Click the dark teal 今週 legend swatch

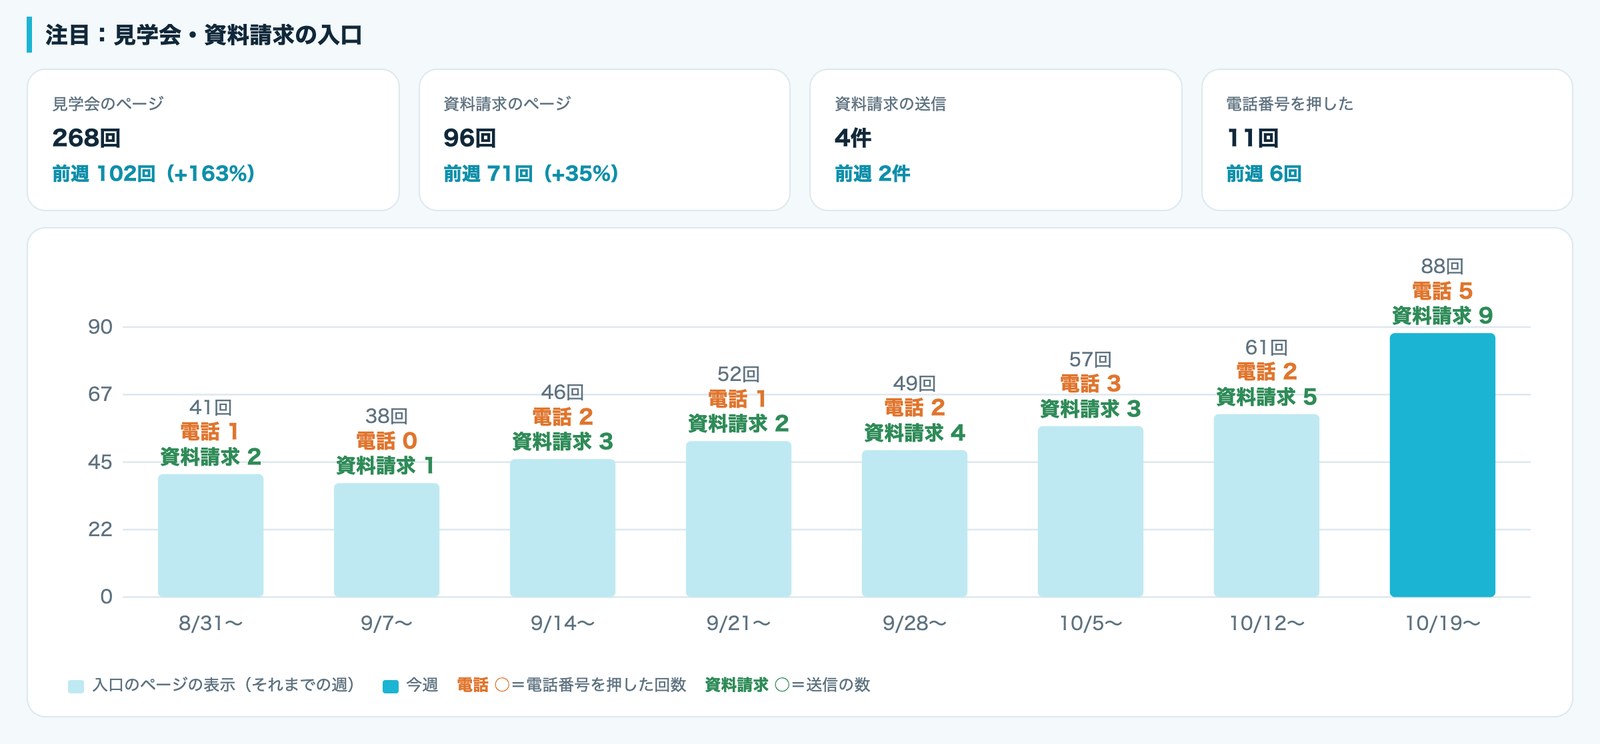coord(391,686)
